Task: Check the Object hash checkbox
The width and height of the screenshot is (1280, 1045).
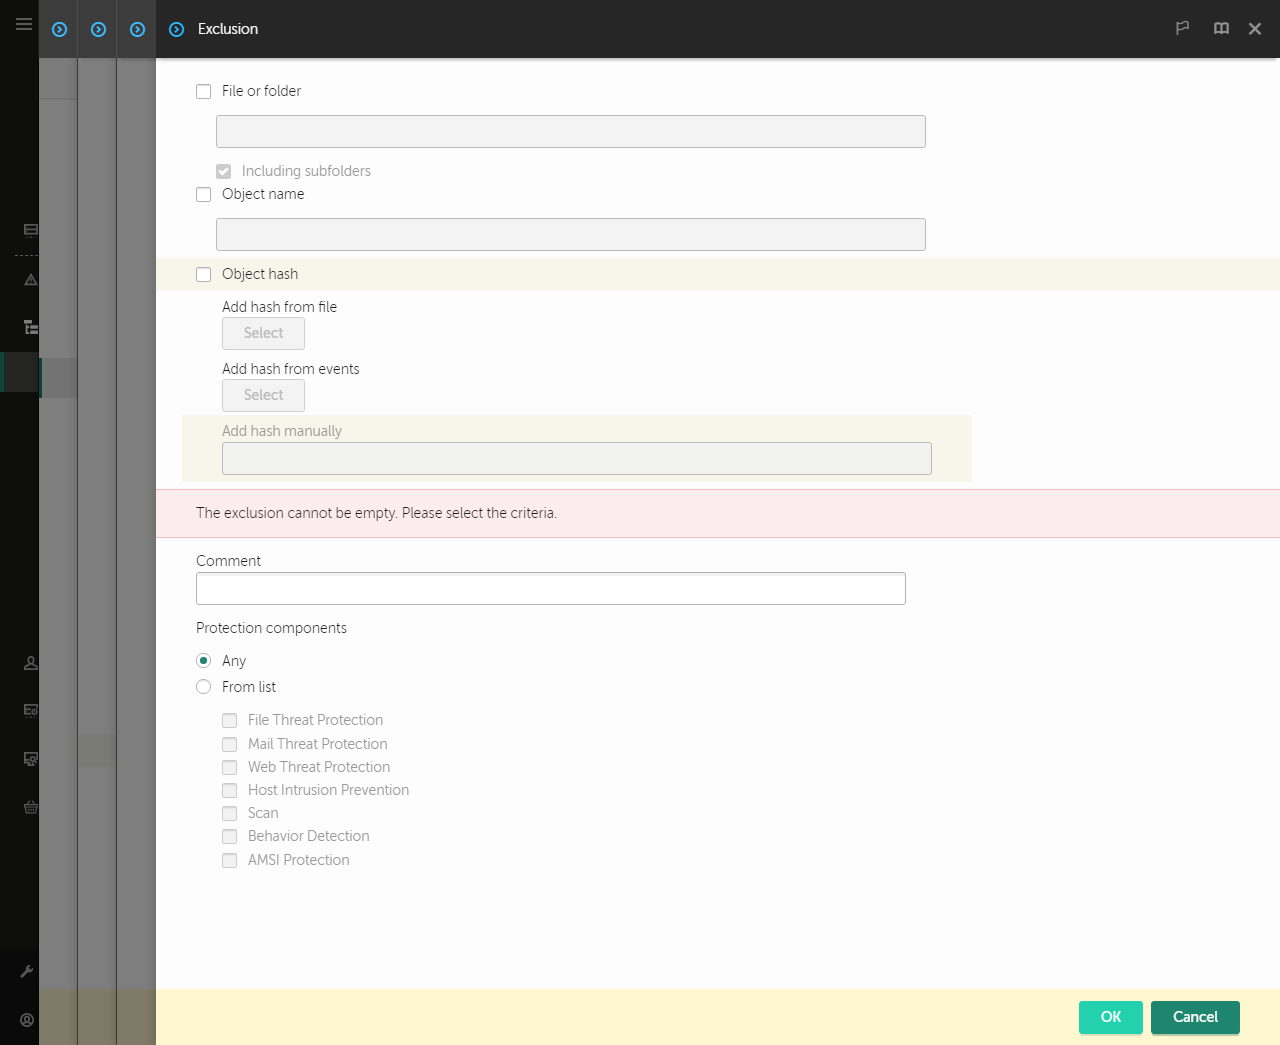Action: pos(203,274)
